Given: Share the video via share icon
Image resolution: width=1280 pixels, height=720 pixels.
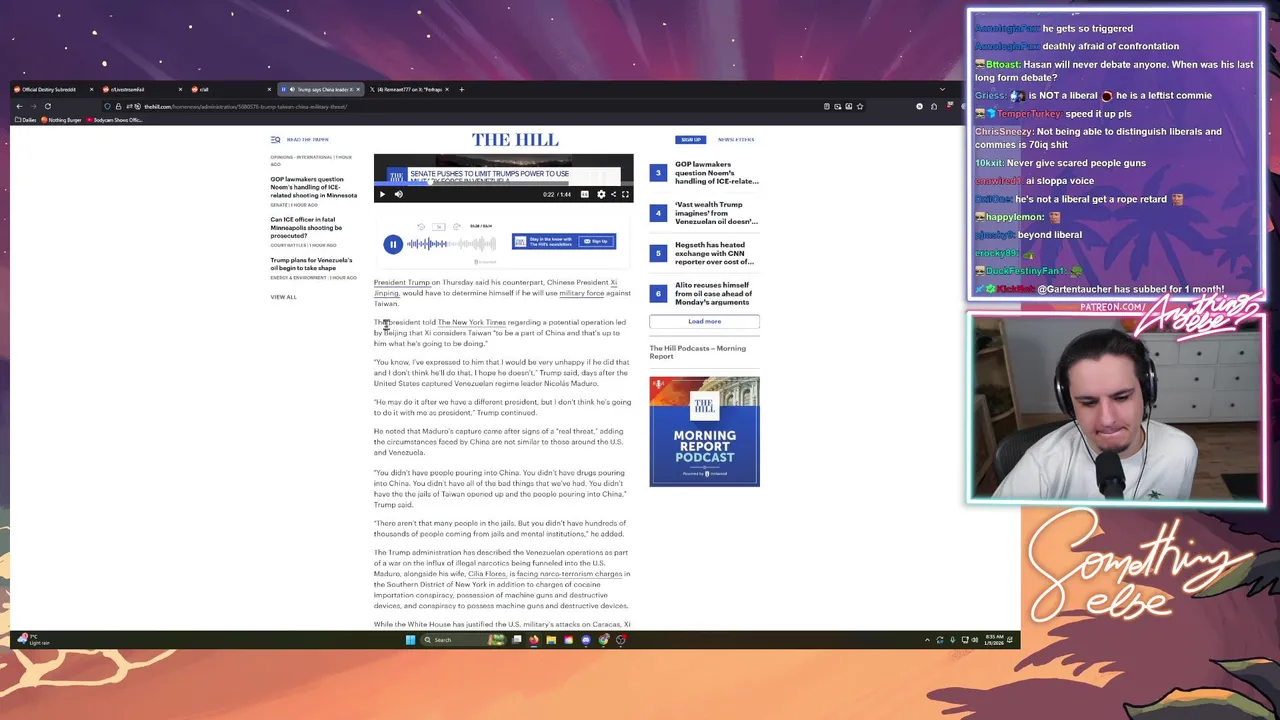Looking at the screenshot, I should [x=613, y=194].
